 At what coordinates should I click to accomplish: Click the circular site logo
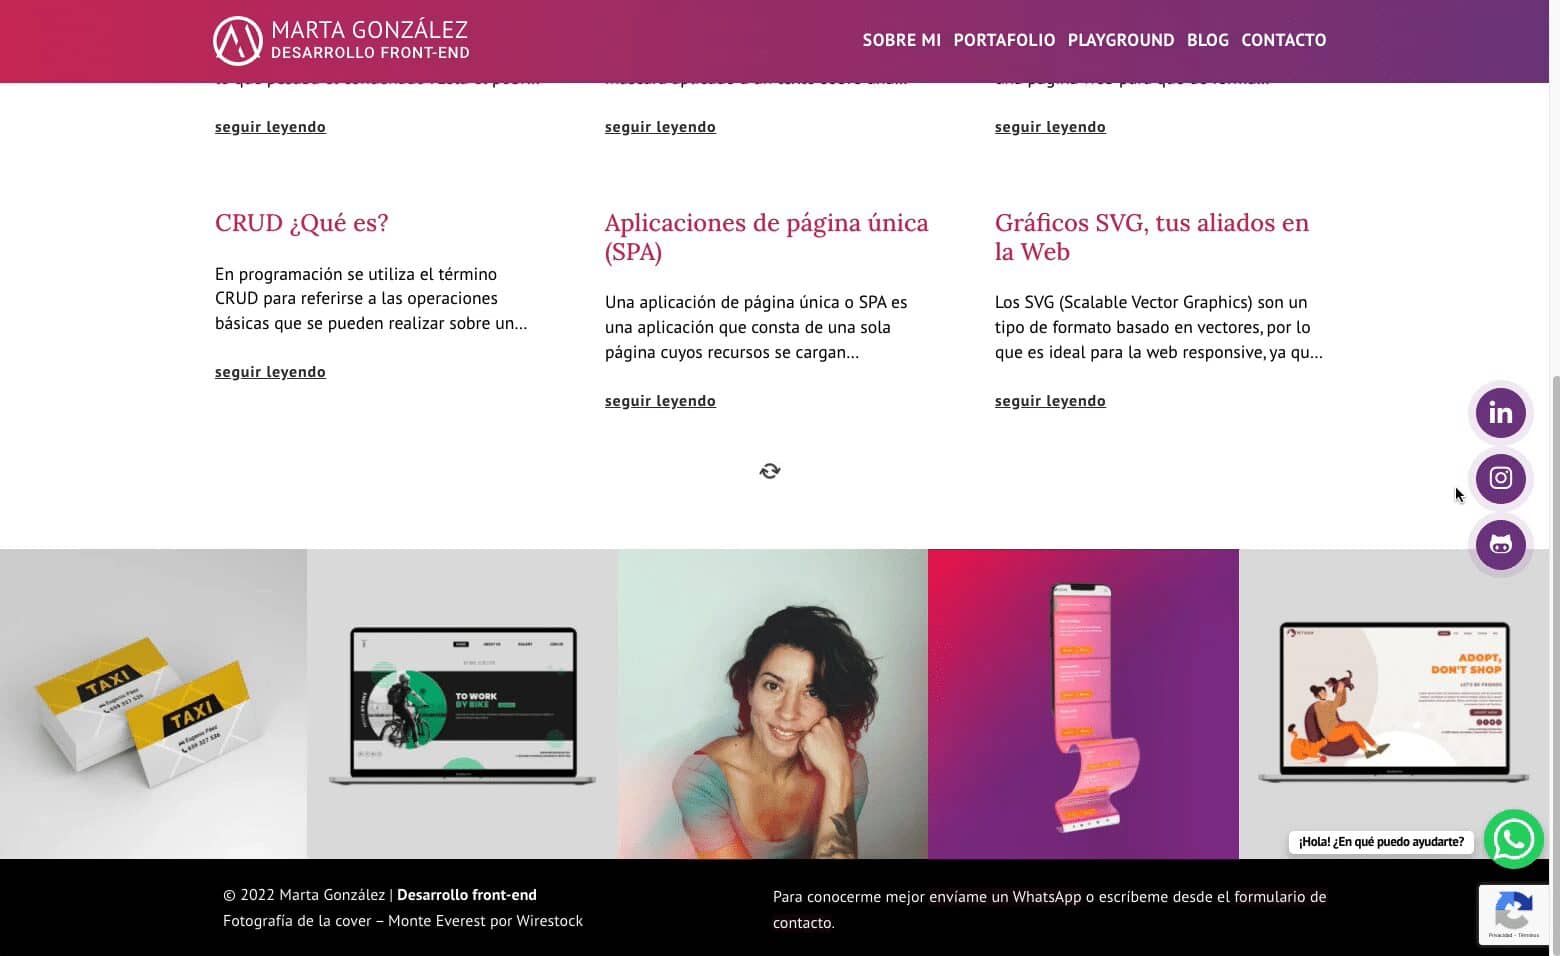tap(238, 41)
